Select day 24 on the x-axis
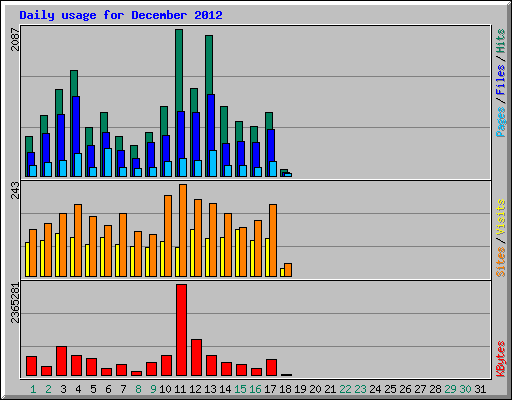This screenshot has width=512, height=400. click(x=375, y=389)
